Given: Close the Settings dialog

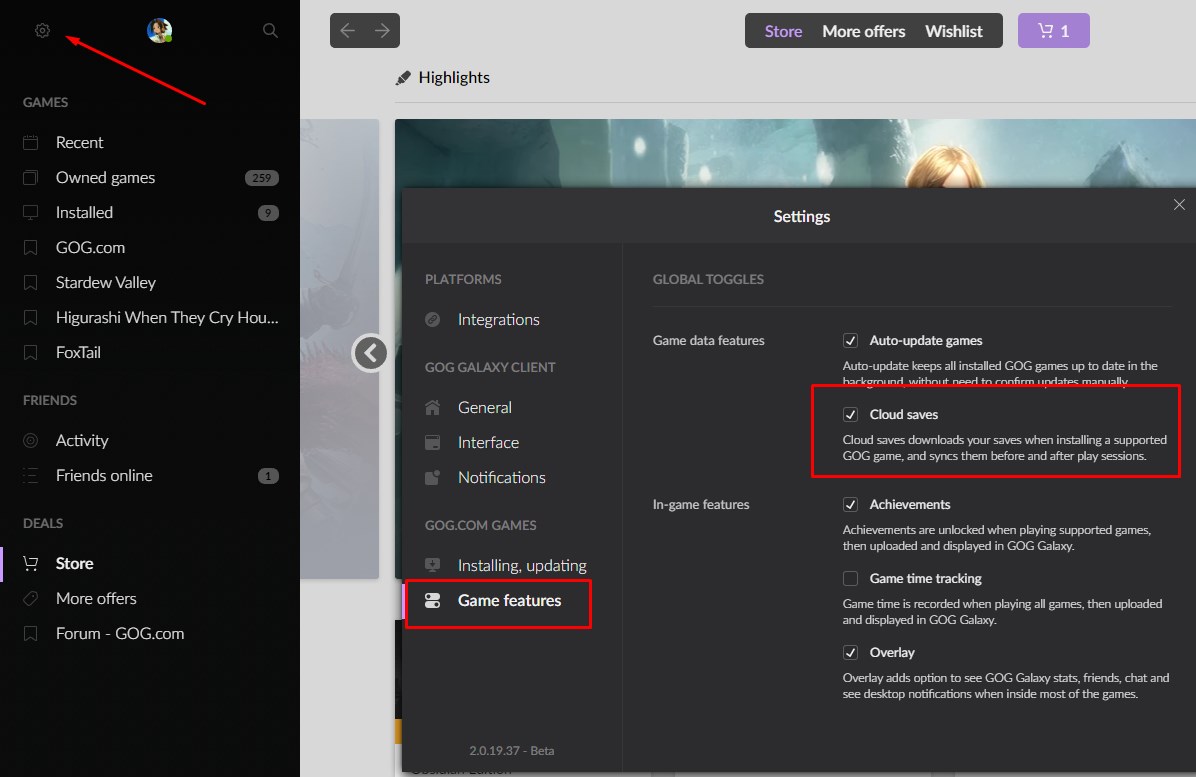Looking at the screenshot, I should [x=1179, y=204].
